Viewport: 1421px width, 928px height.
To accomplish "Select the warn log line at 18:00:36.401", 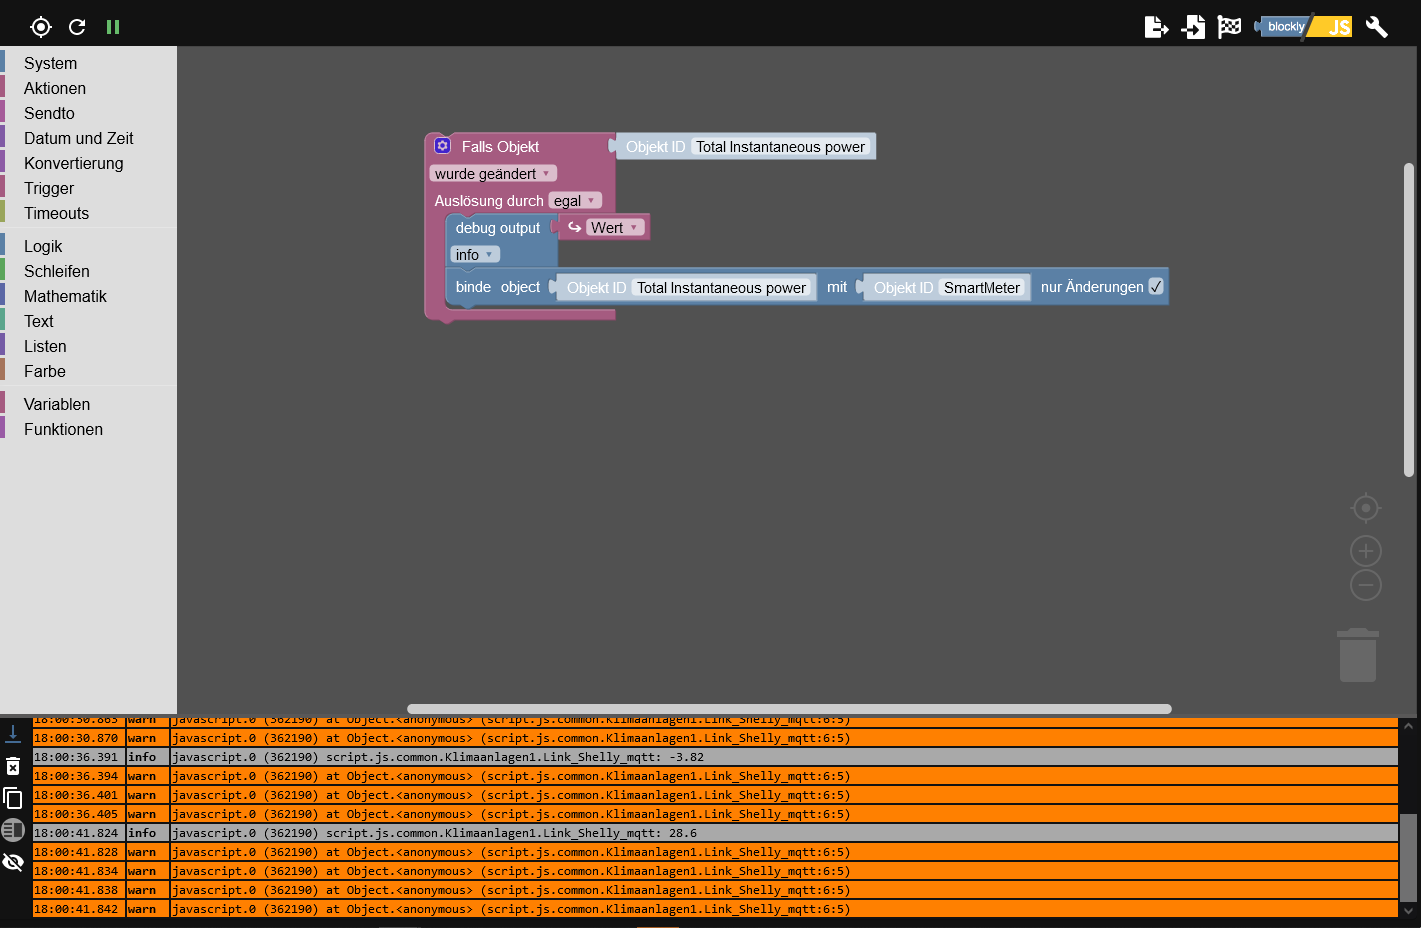I will tap(715, 795).
